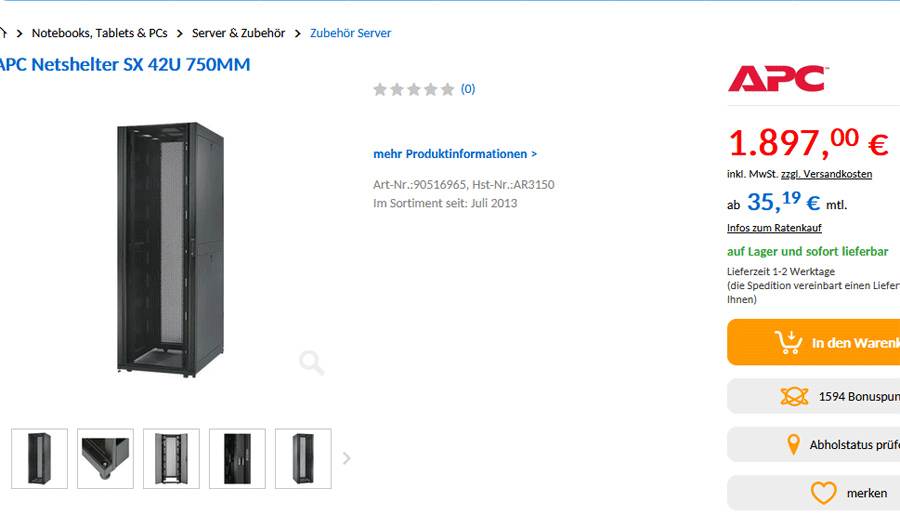900x515 pixels.
Task: Open Server & Zubehör breadcrumb
Action: 238,33
